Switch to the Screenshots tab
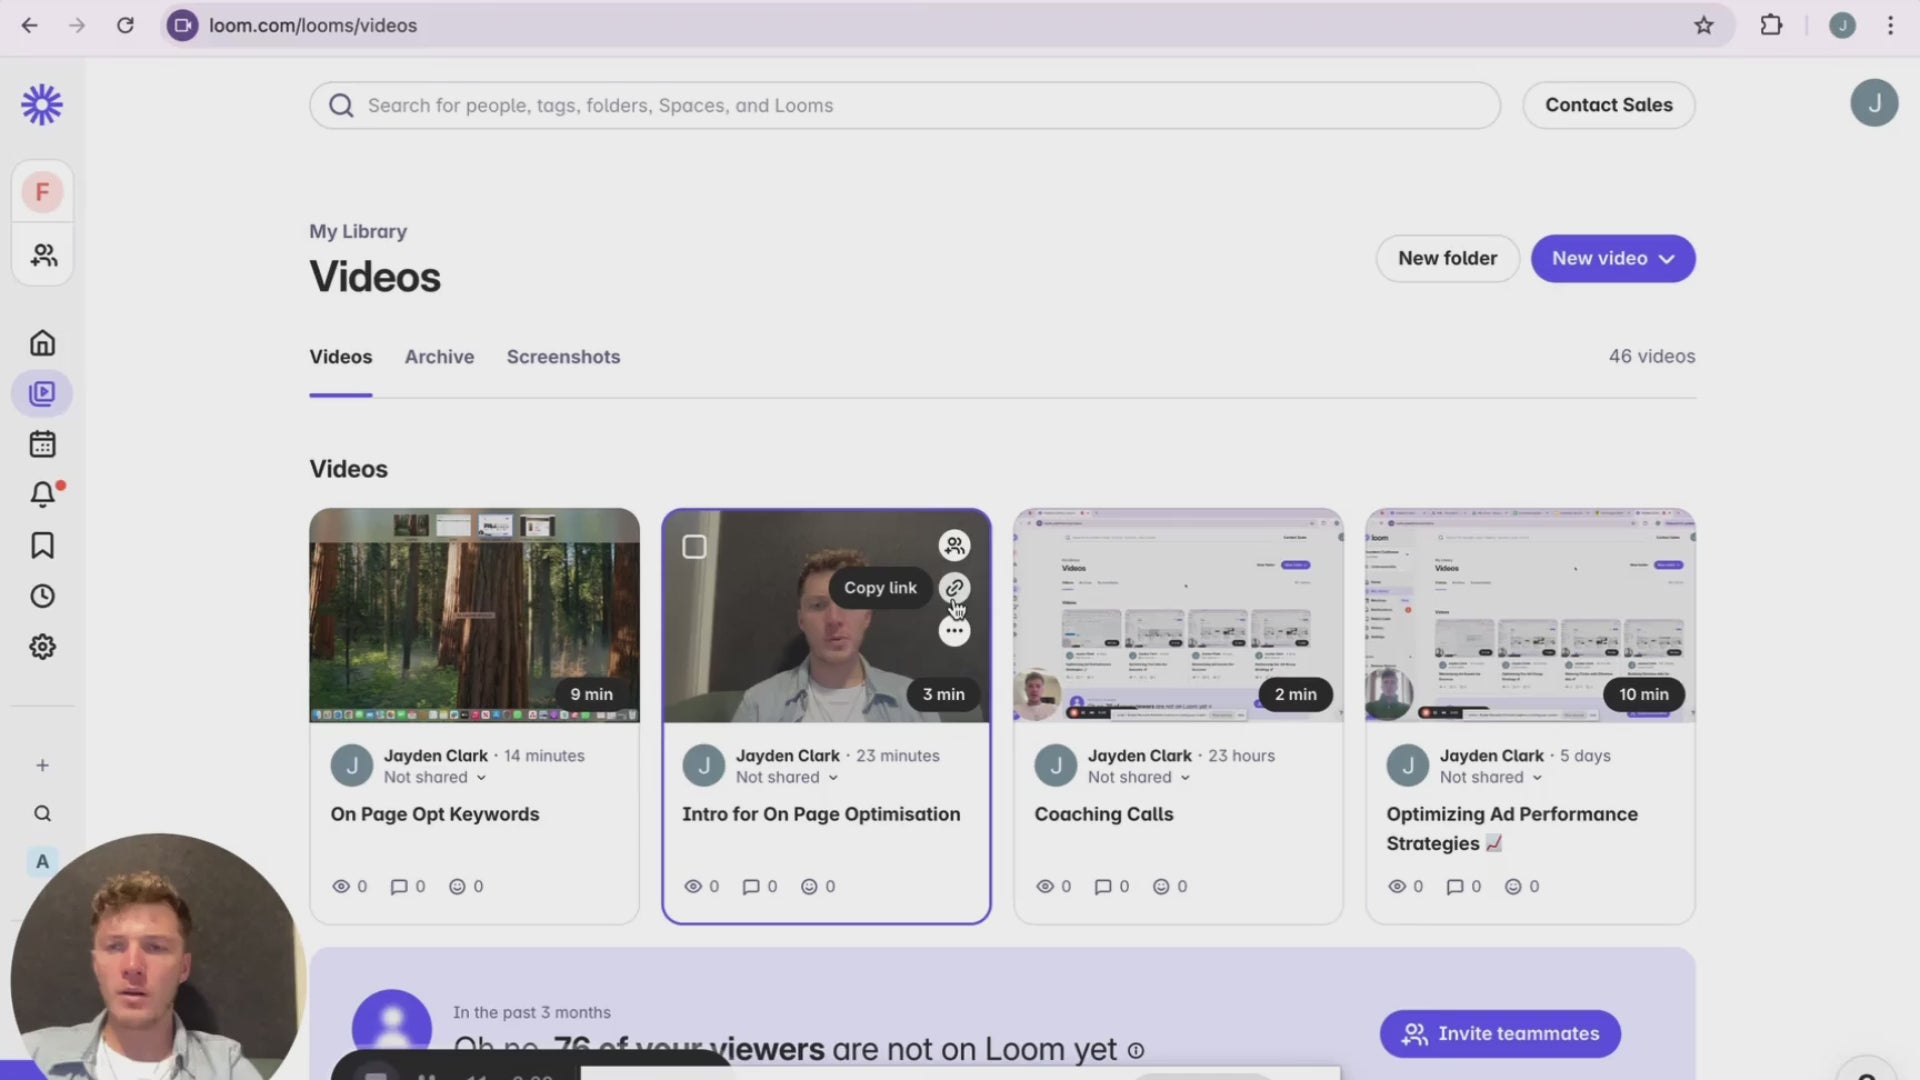The height and width of the screenshot is (1080, 1920). [563, 357]
